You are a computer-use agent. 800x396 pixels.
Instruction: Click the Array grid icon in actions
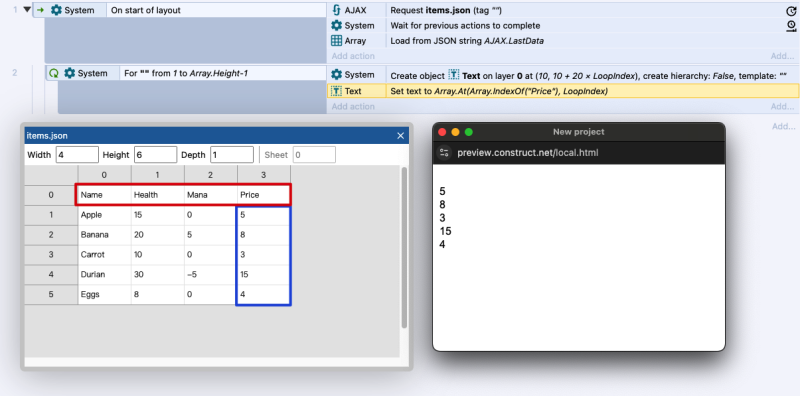(x=336, y=41)
